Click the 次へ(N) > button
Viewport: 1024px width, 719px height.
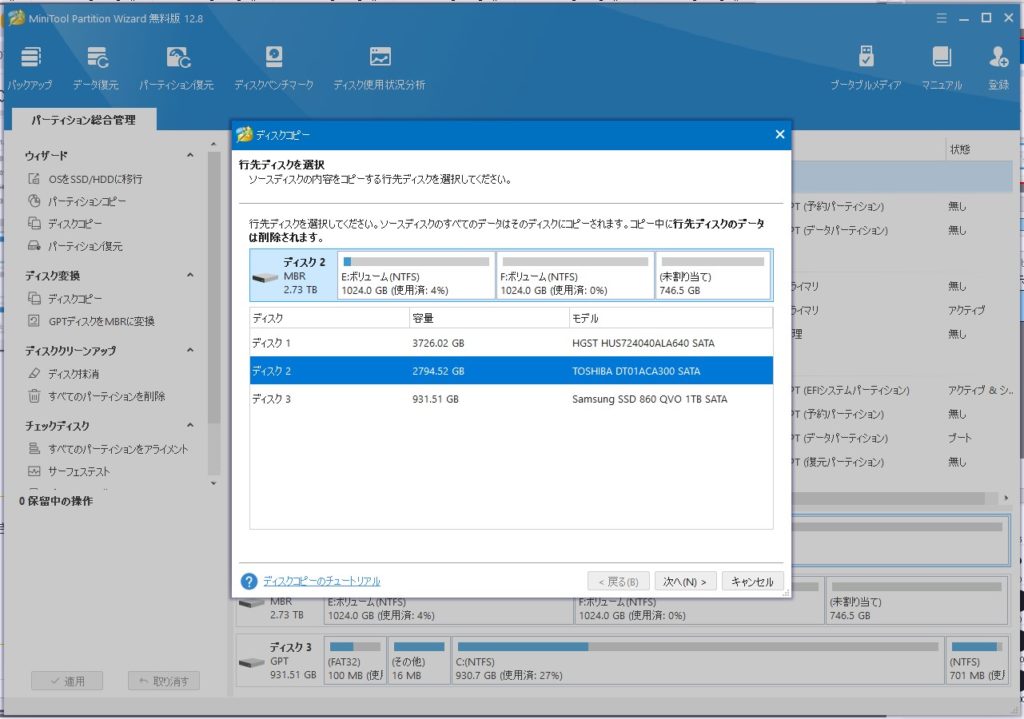(685, 581)
